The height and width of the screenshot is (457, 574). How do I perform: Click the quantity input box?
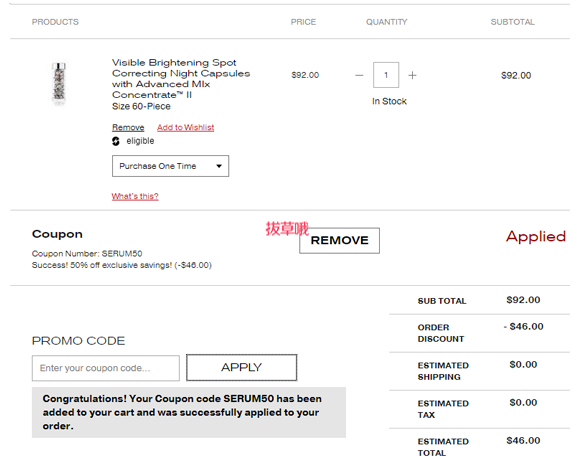point(386,75)
